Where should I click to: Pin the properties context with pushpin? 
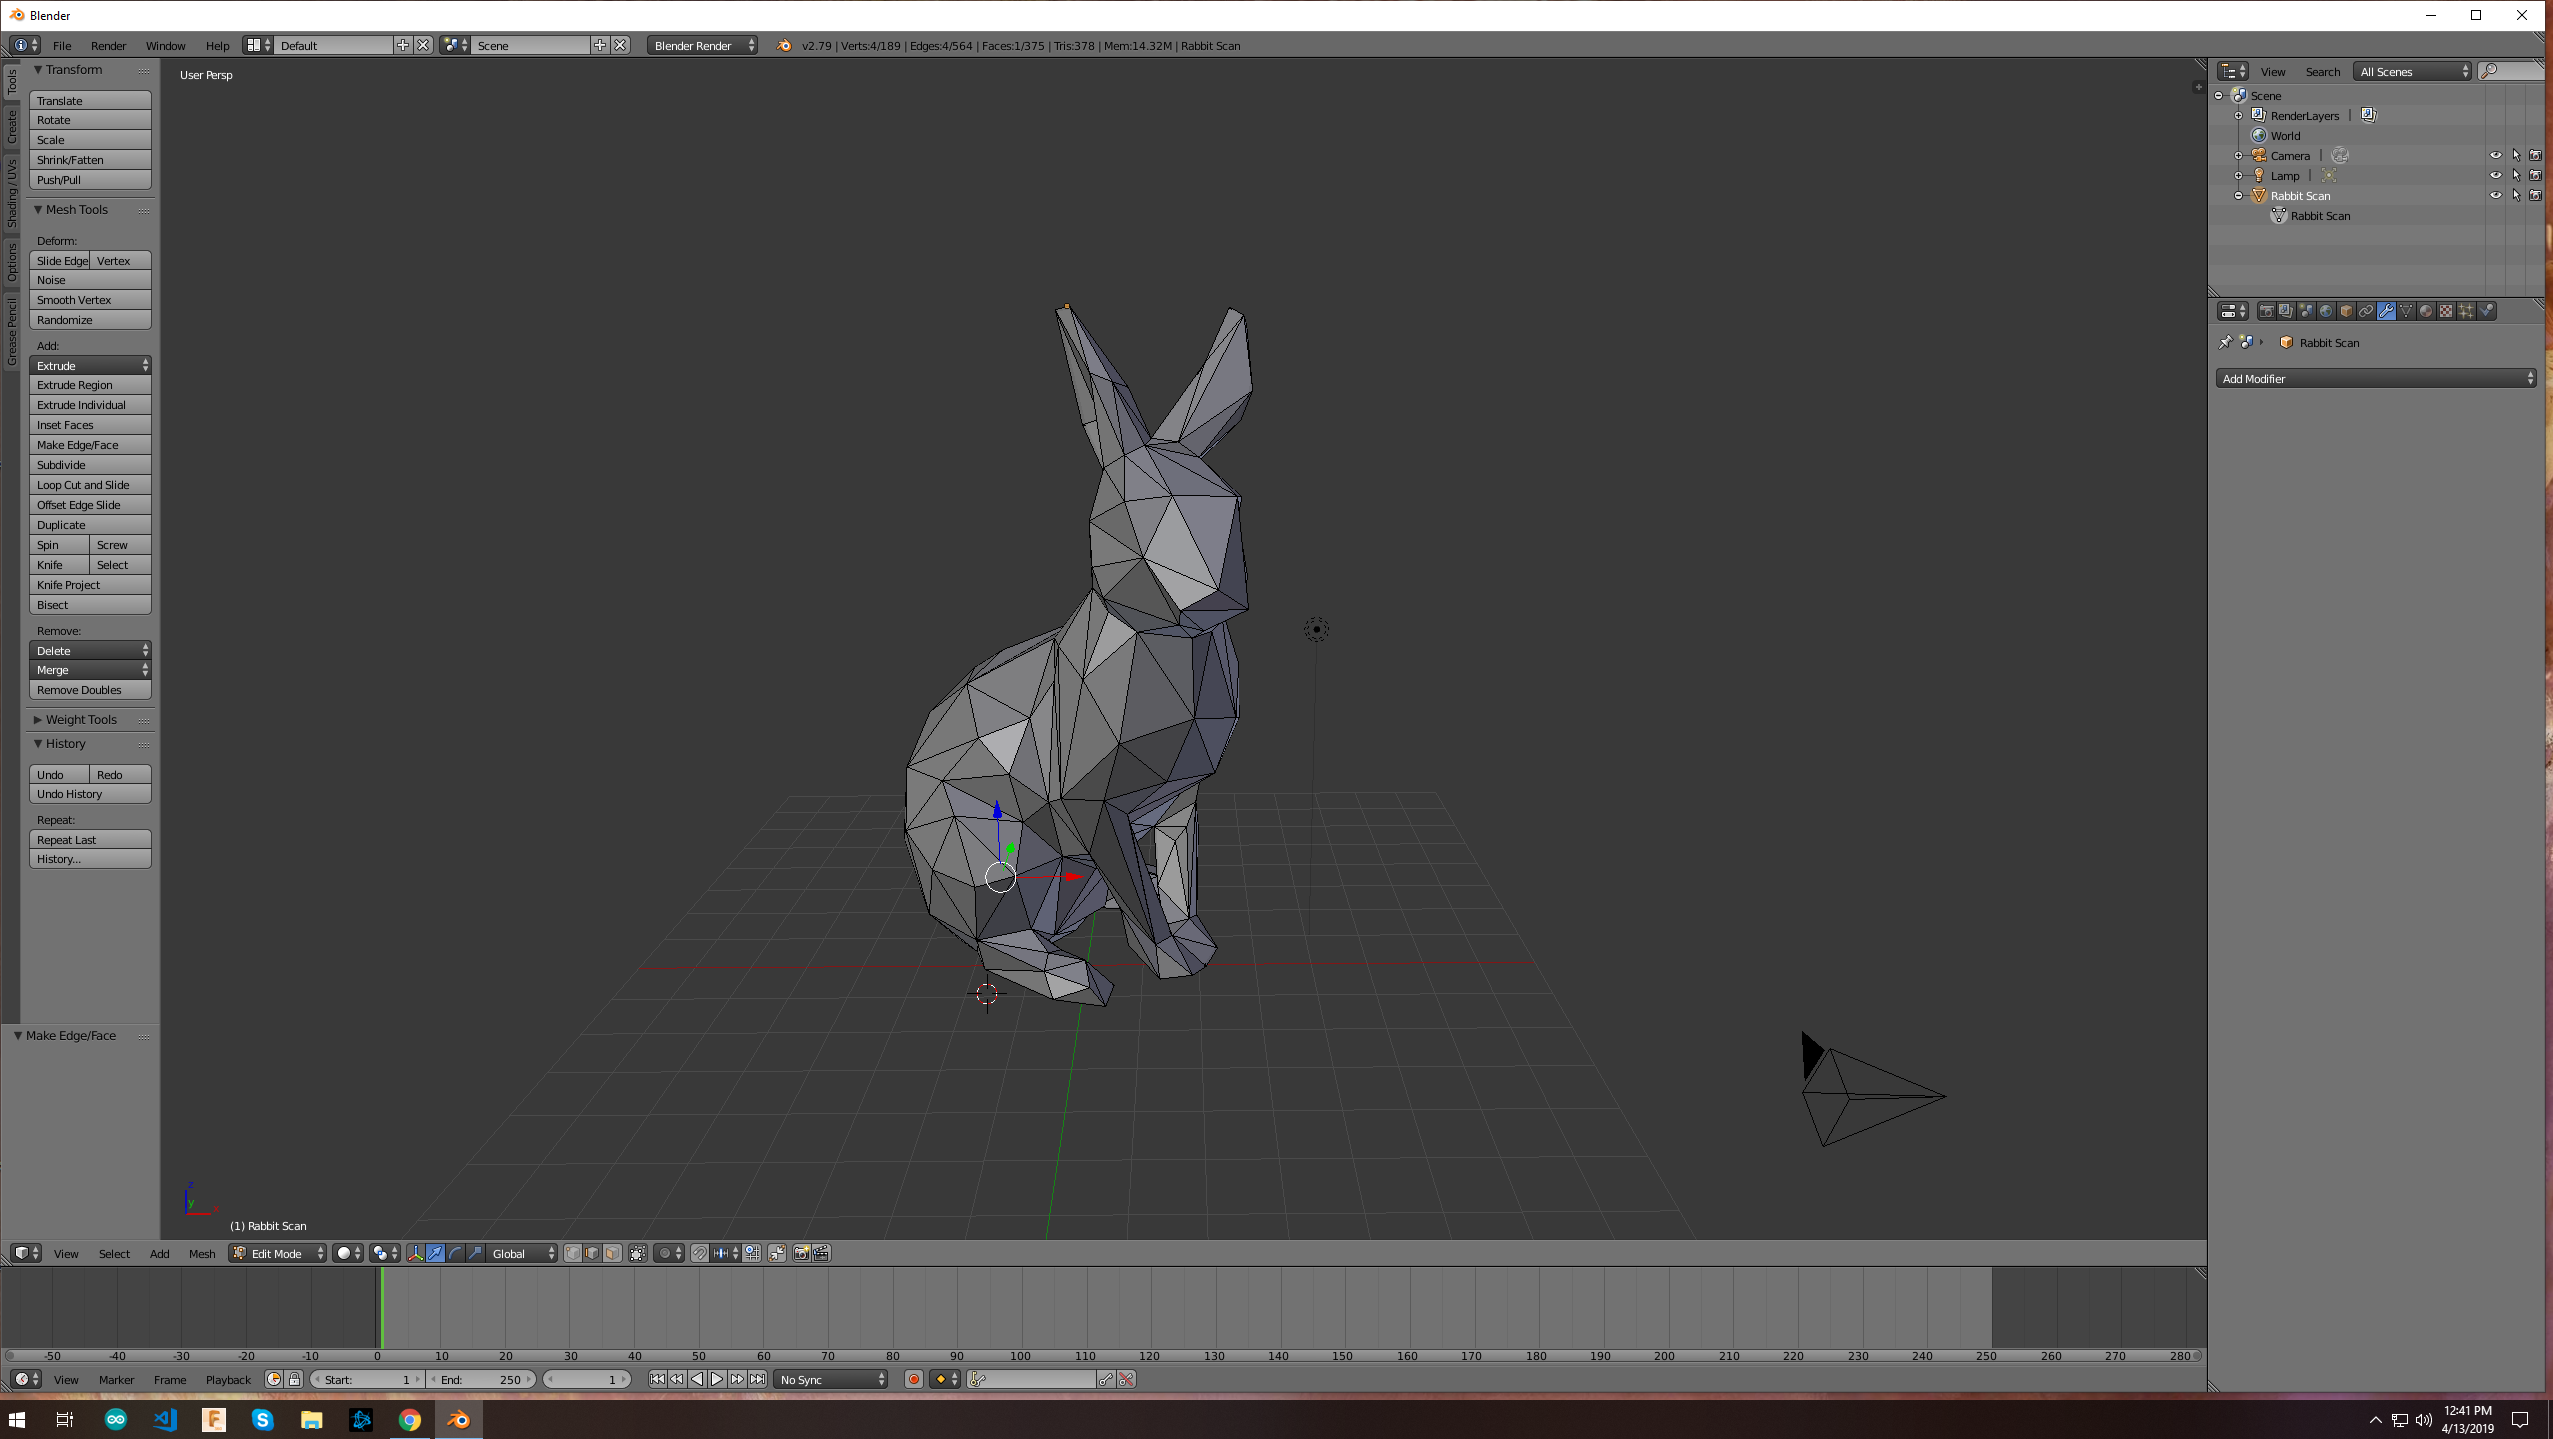[2225, 342]
